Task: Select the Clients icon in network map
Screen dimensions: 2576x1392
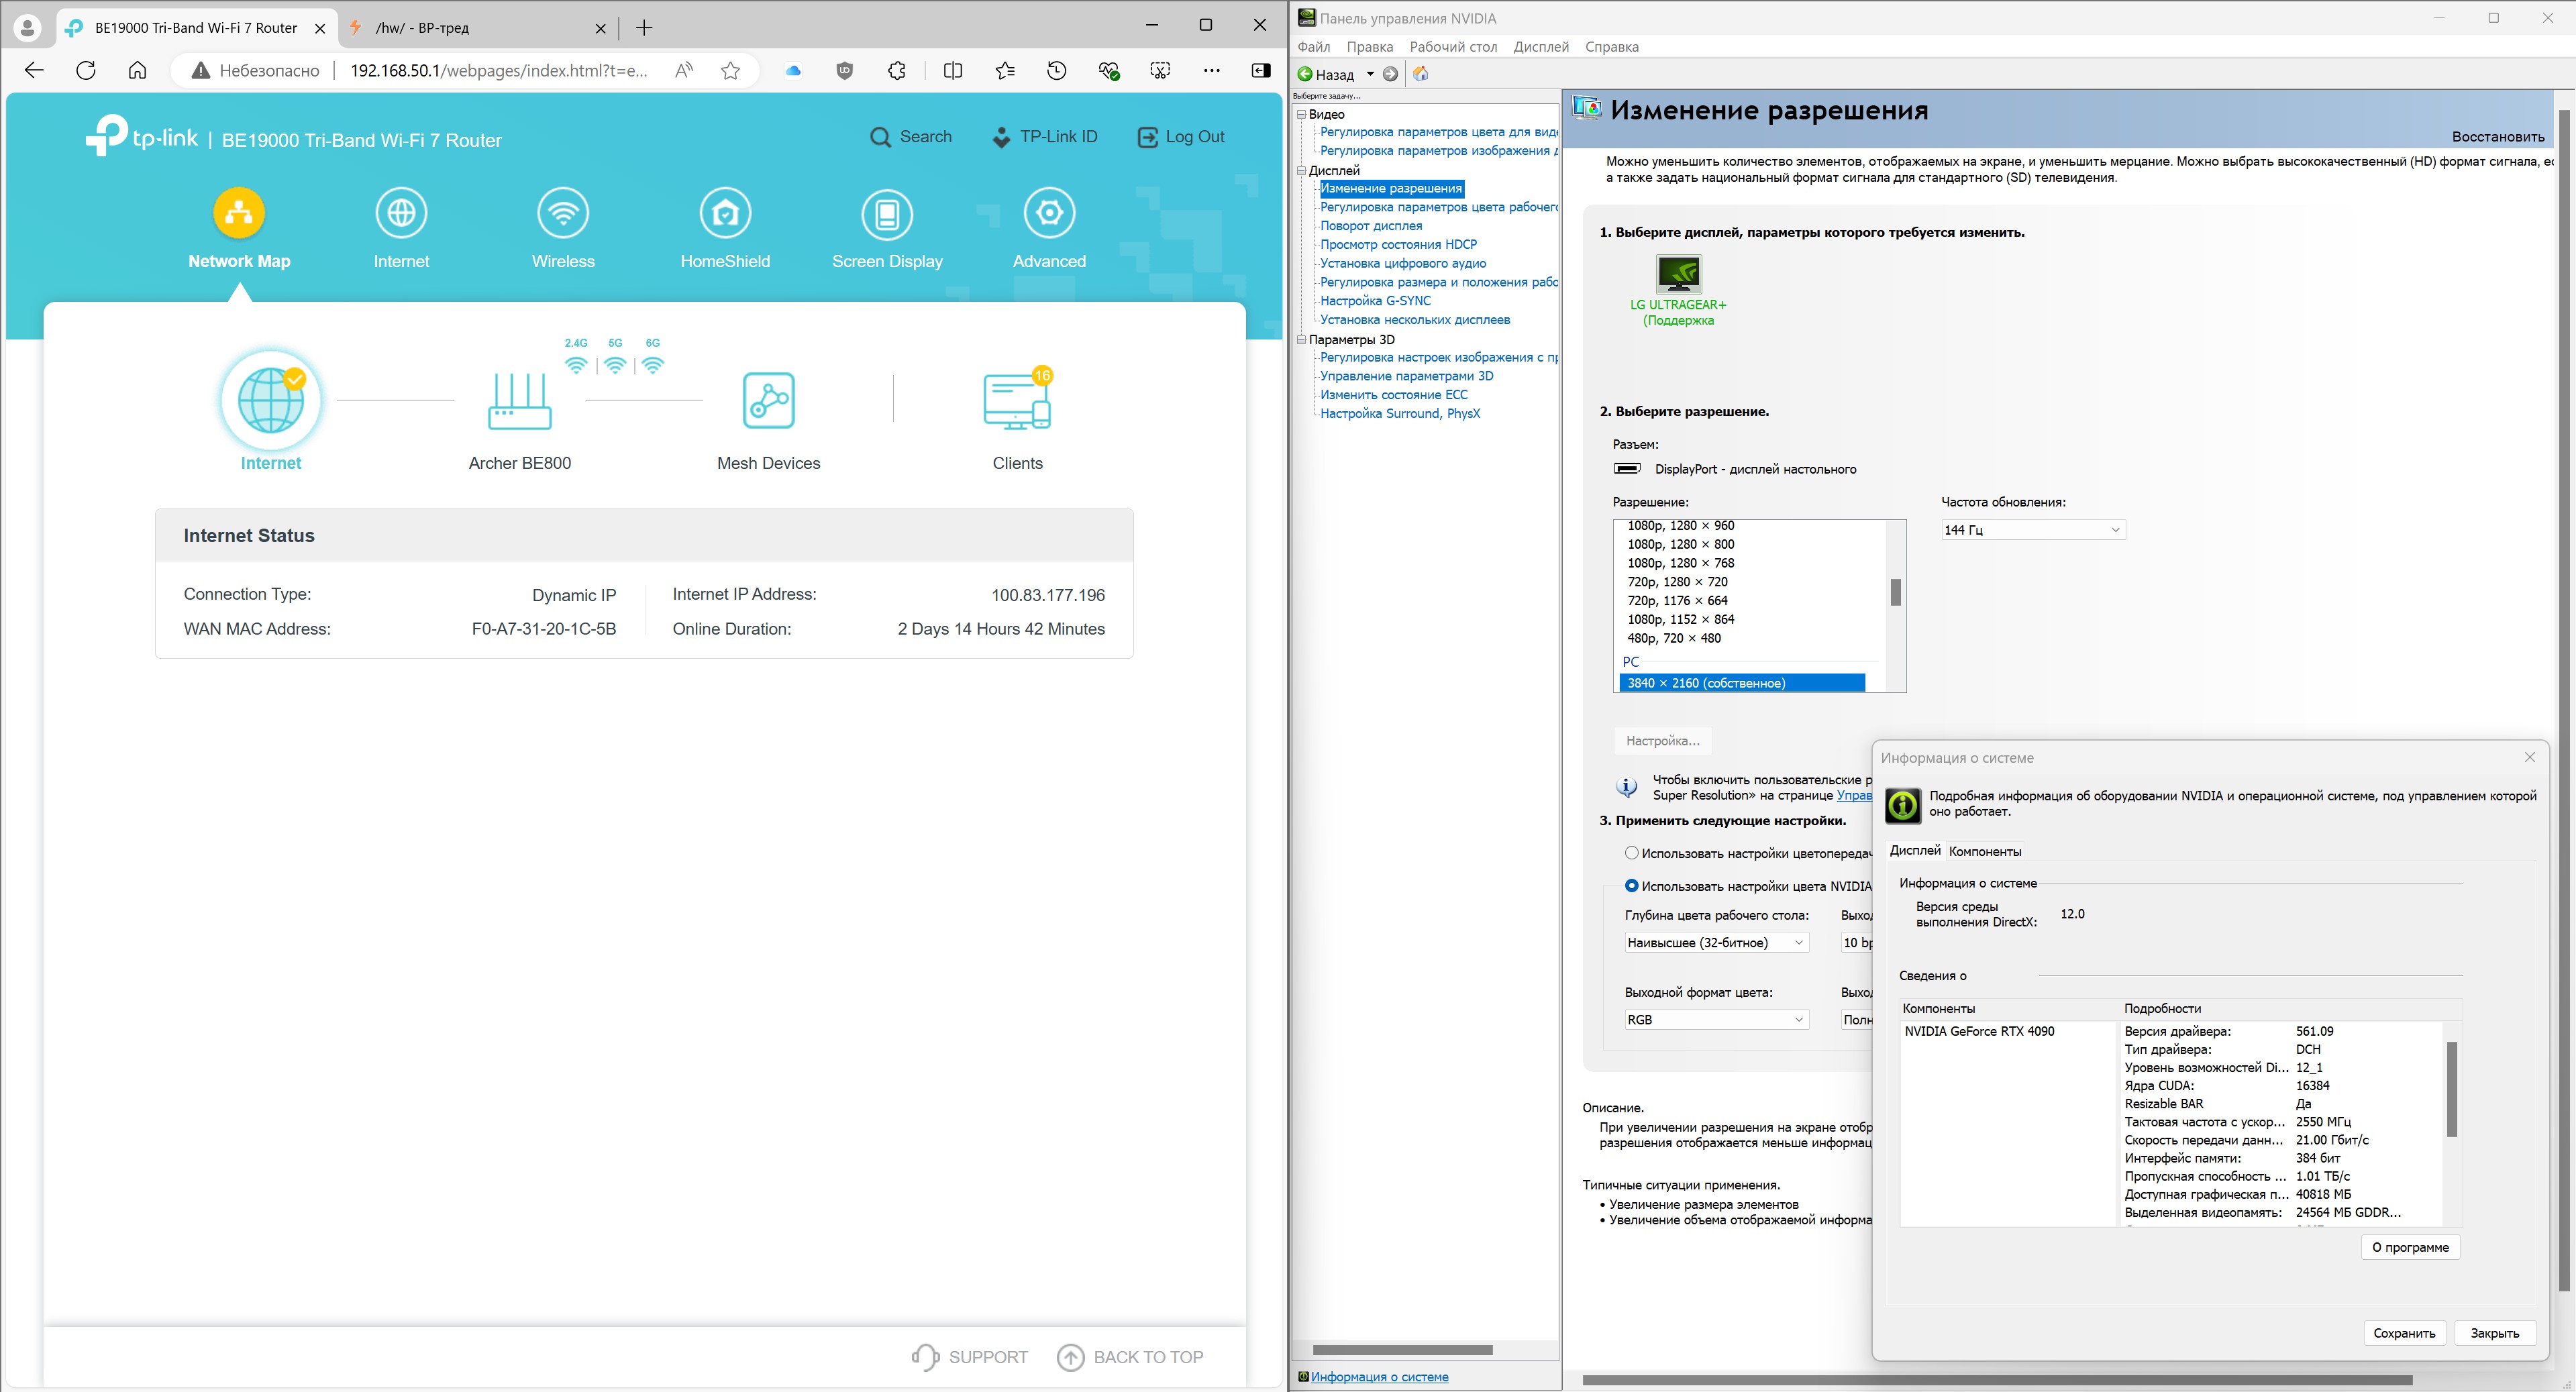Action: tap(1017, 401)
